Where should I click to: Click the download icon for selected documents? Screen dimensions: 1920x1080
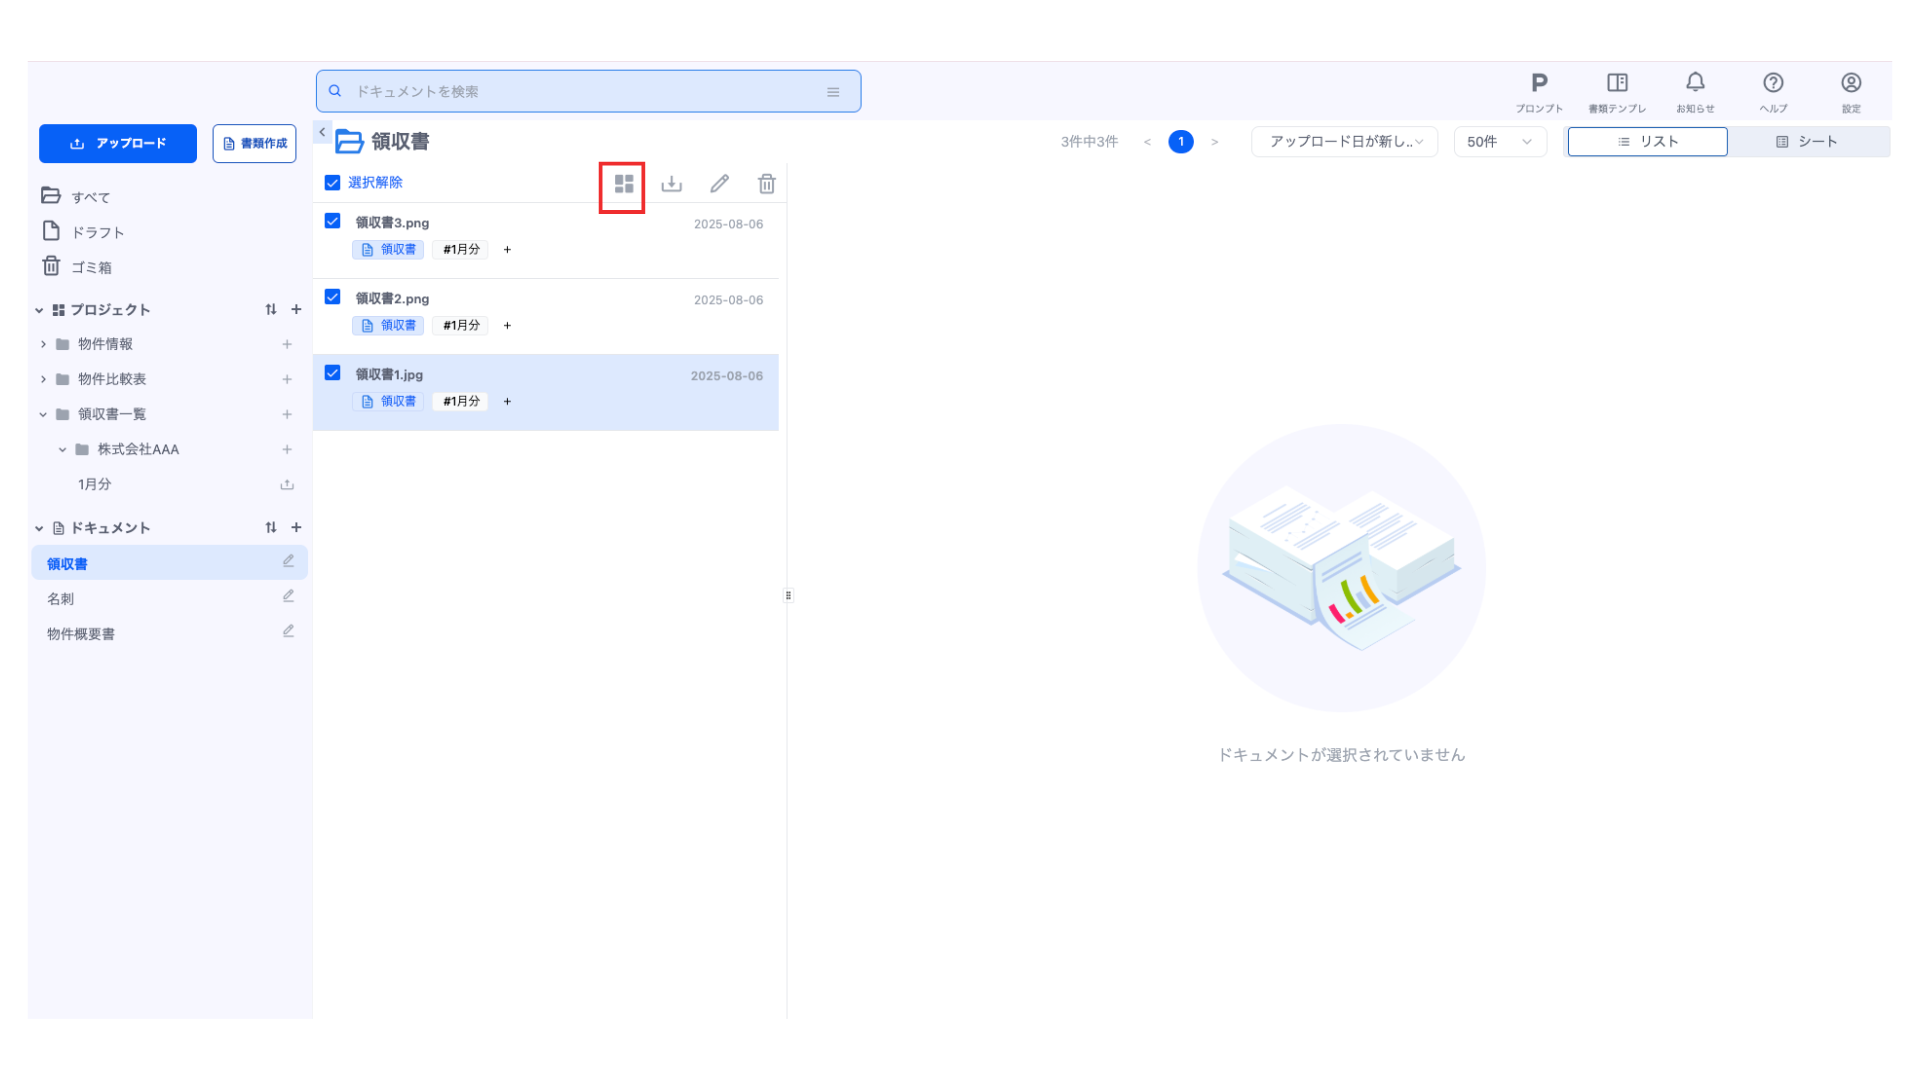(x=671, y=184)
